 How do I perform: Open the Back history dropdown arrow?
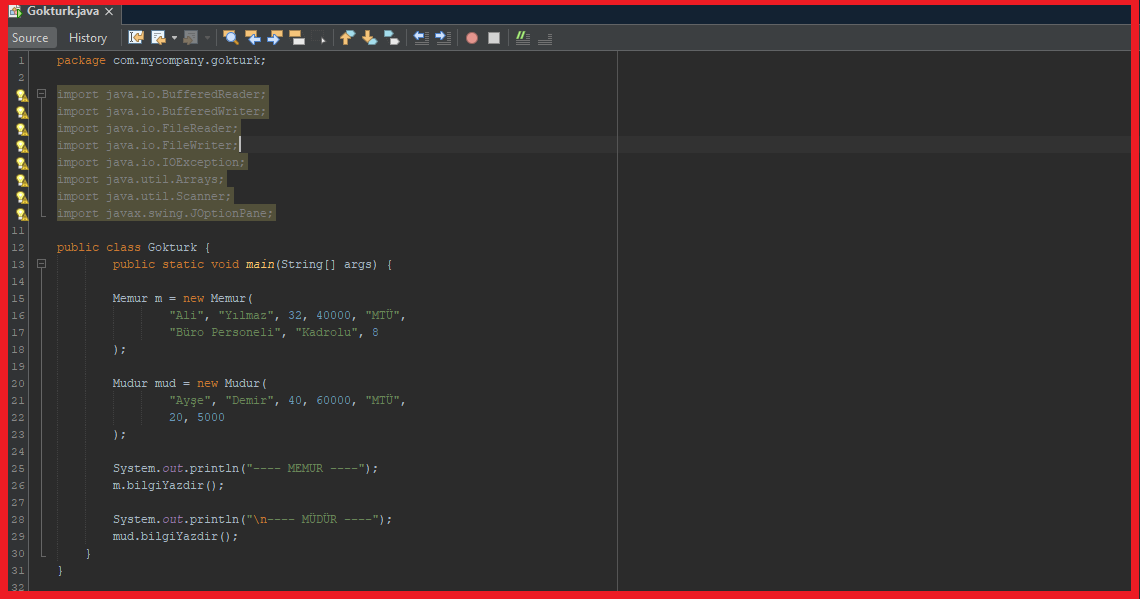point(174,38)
